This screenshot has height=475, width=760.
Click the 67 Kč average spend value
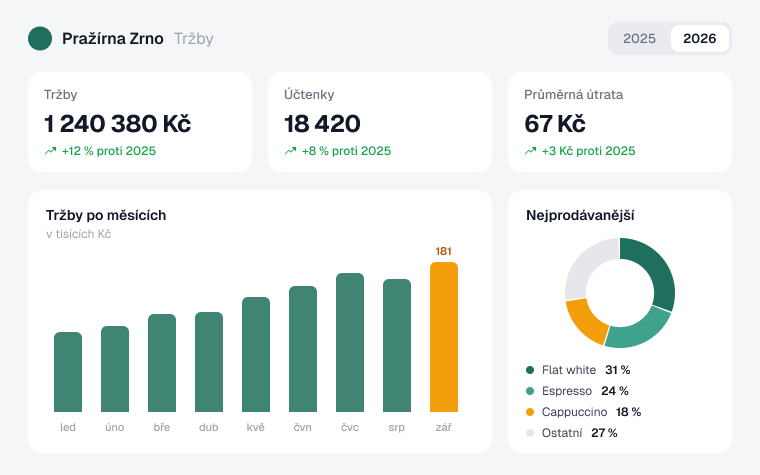point(555,123)
